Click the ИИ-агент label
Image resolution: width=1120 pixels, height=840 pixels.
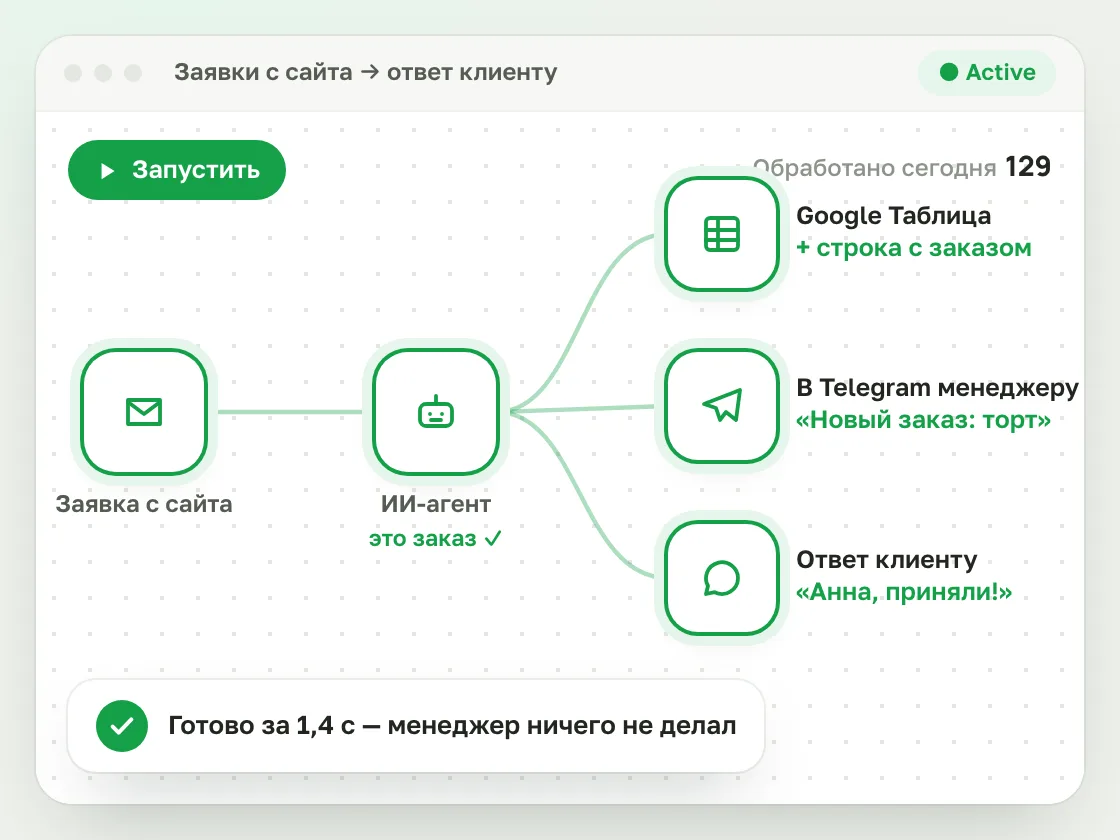[x=436, y=504]
